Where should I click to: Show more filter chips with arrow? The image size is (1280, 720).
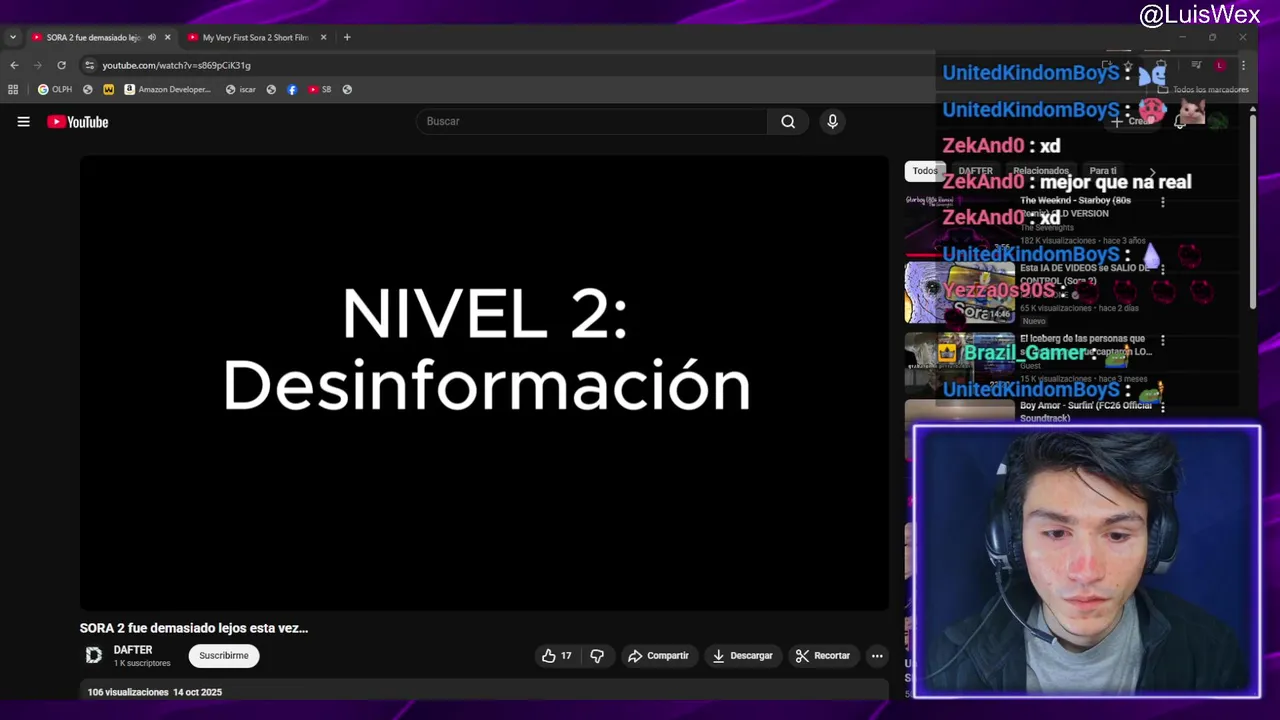coord(1152,172)
